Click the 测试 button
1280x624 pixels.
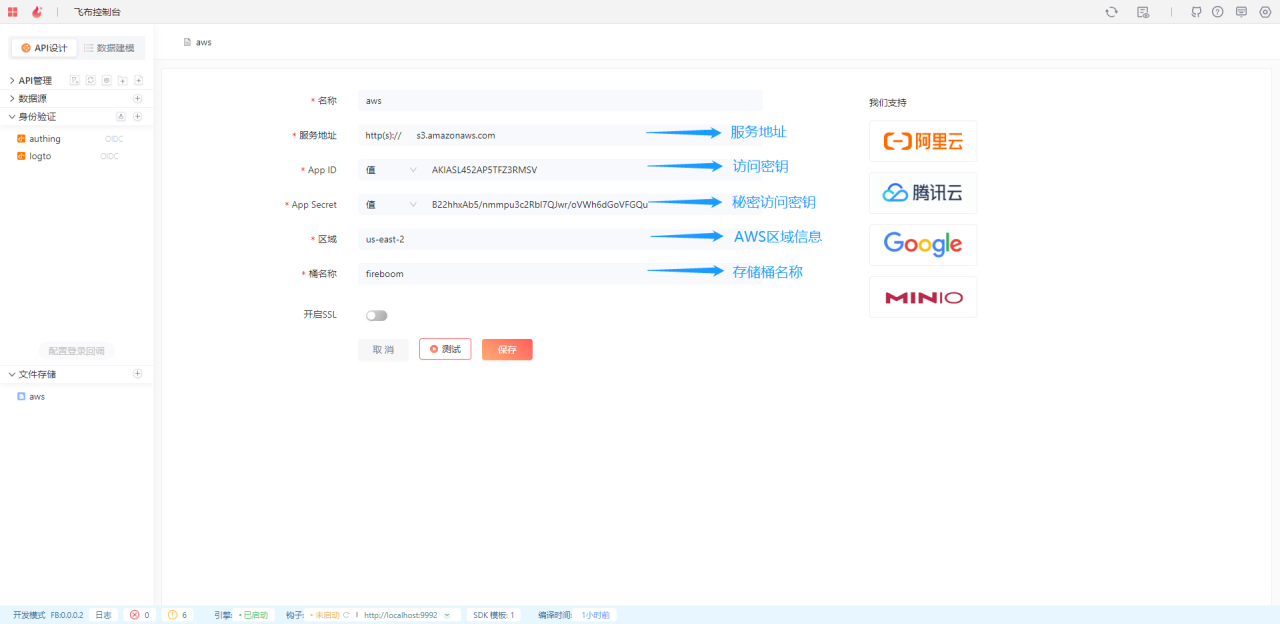pos(445,349)
